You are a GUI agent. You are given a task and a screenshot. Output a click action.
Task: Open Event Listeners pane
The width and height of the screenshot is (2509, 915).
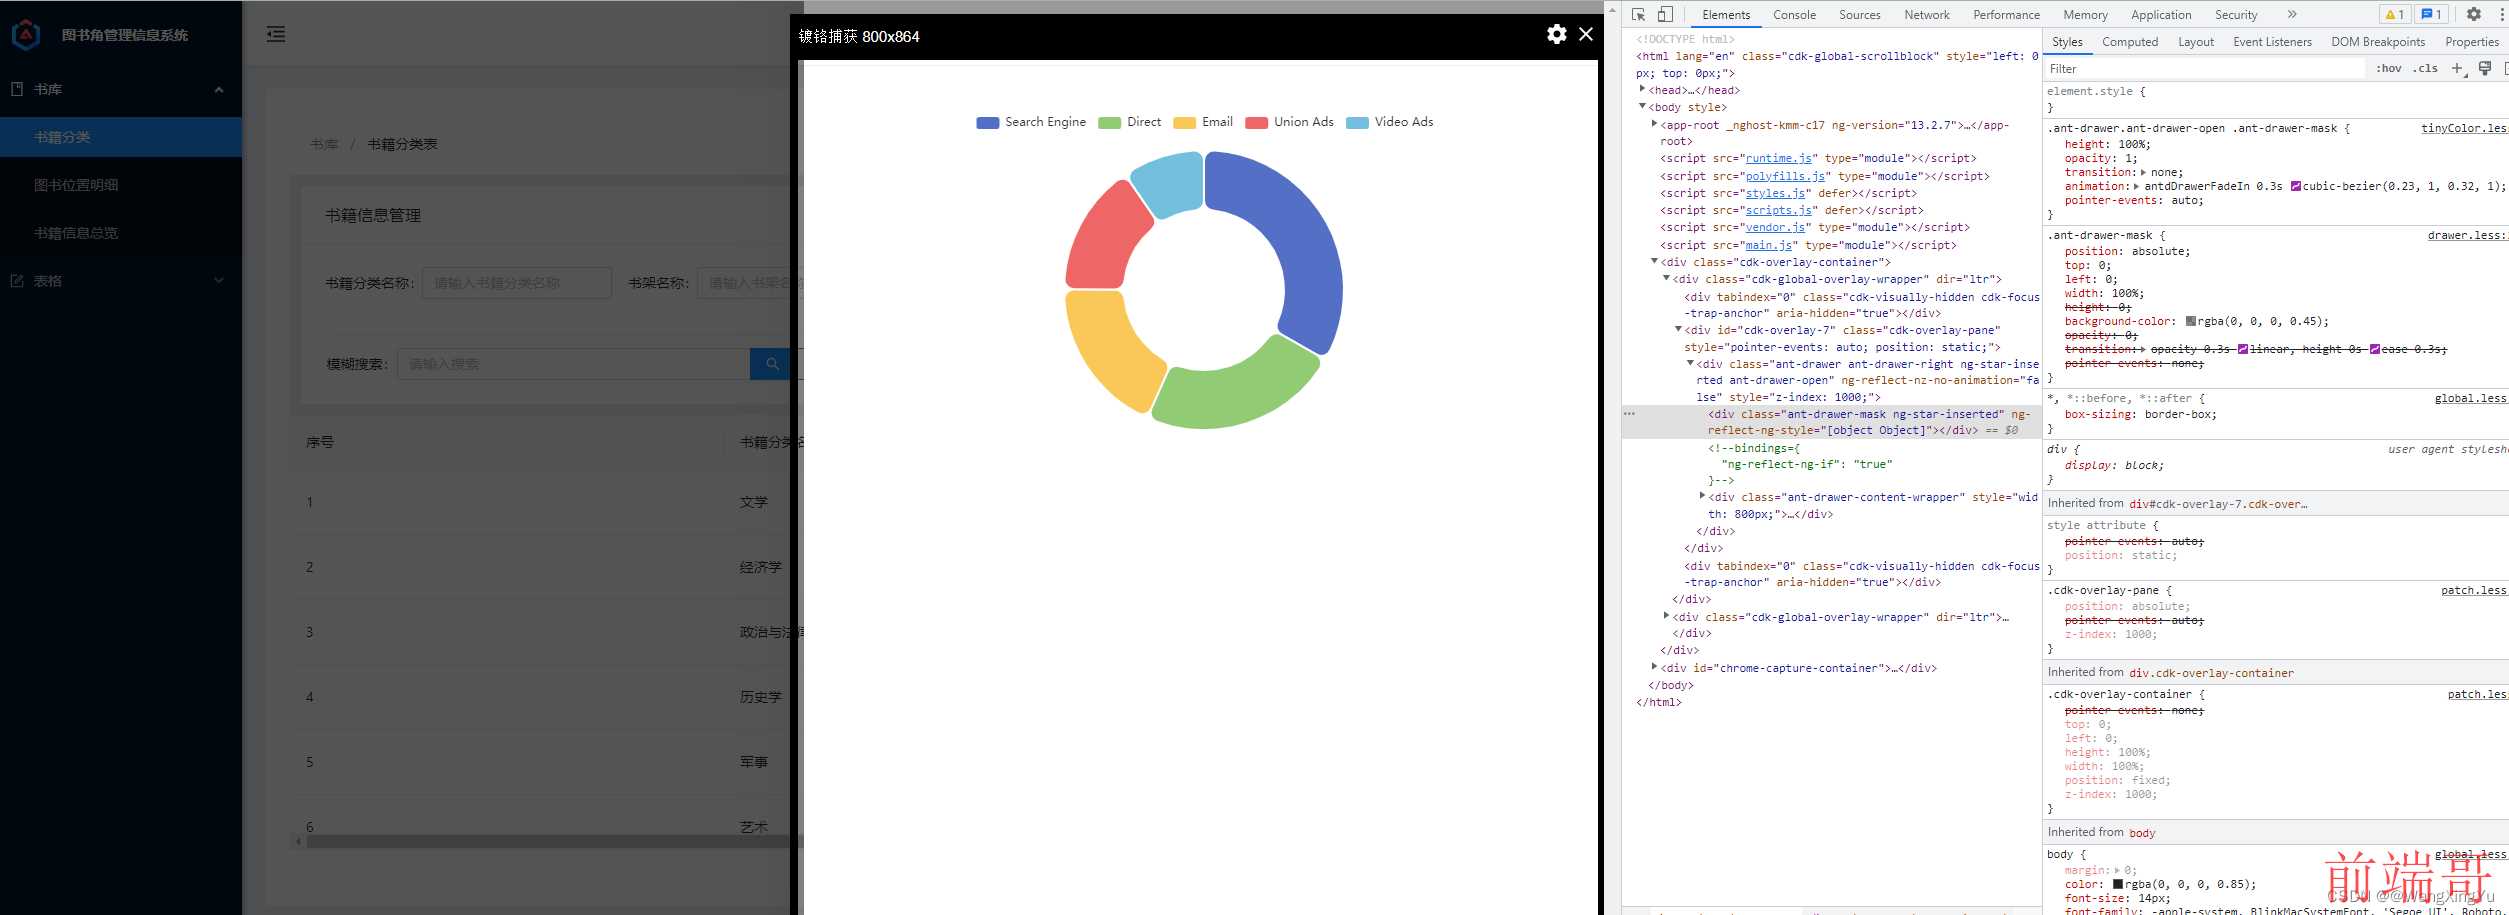2272,42
